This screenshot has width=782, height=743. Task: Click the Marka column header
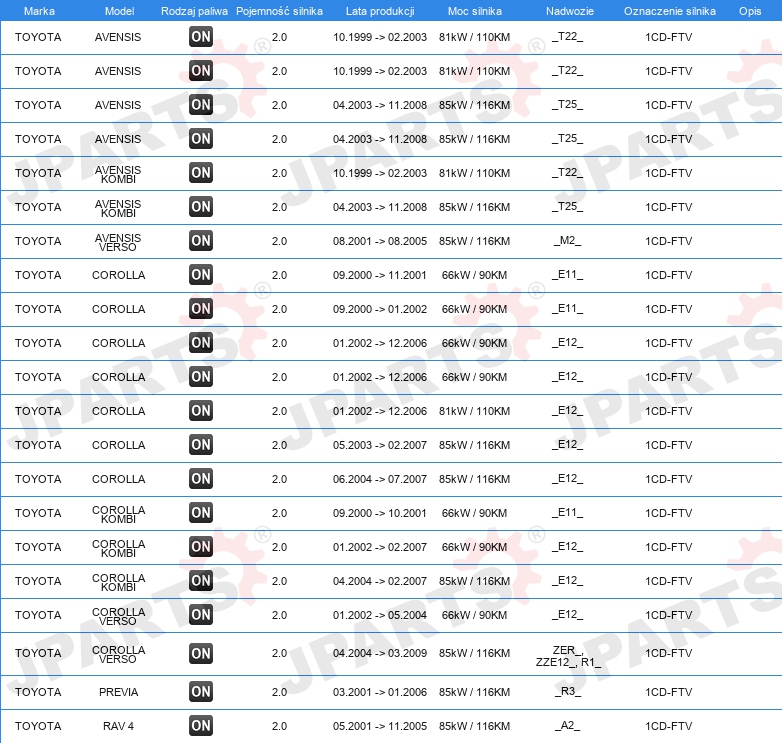tap(39, 11)
